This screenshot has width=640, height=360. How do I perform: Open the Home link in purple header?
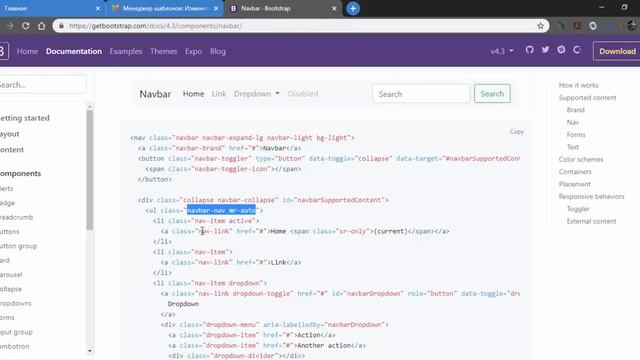click(x=27, y=51)
